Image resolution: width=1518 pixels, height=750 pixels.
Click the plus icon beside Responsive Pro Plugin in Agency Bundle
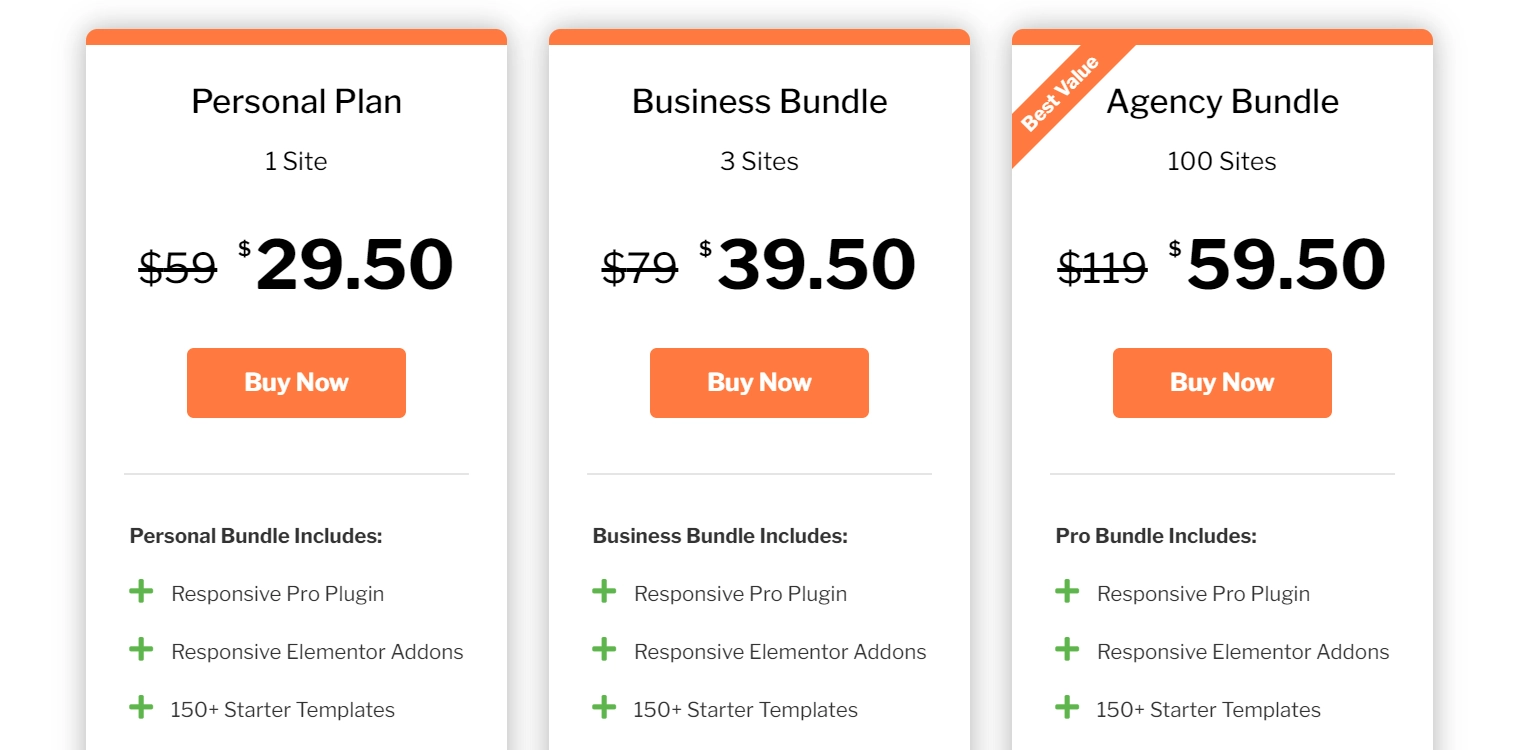pyautogui.click(x=1067, y=592)
